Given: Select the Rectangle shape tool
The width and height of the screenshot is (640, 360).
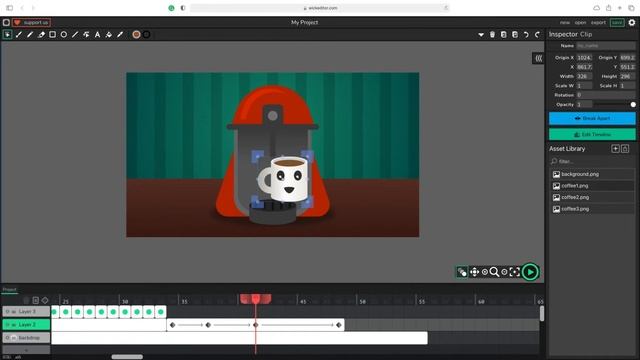Looking at the screenshot, I should 52,35.
